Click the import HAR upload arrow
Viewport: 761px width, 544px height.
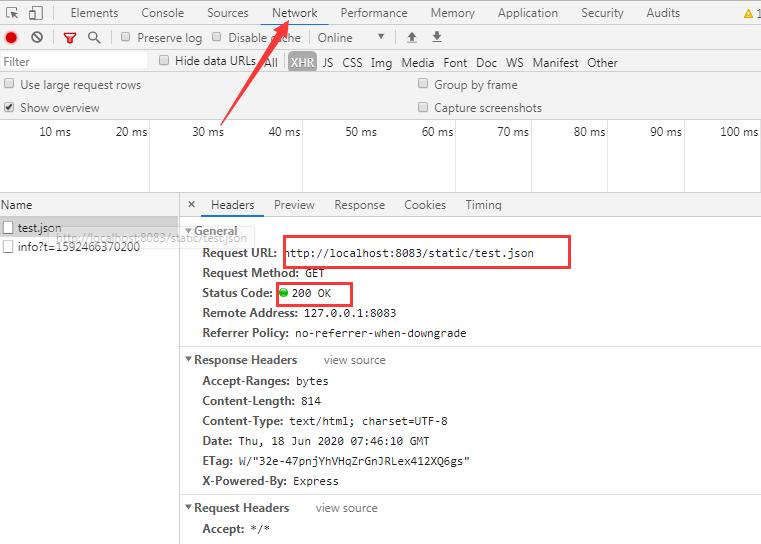click(412, 37)
